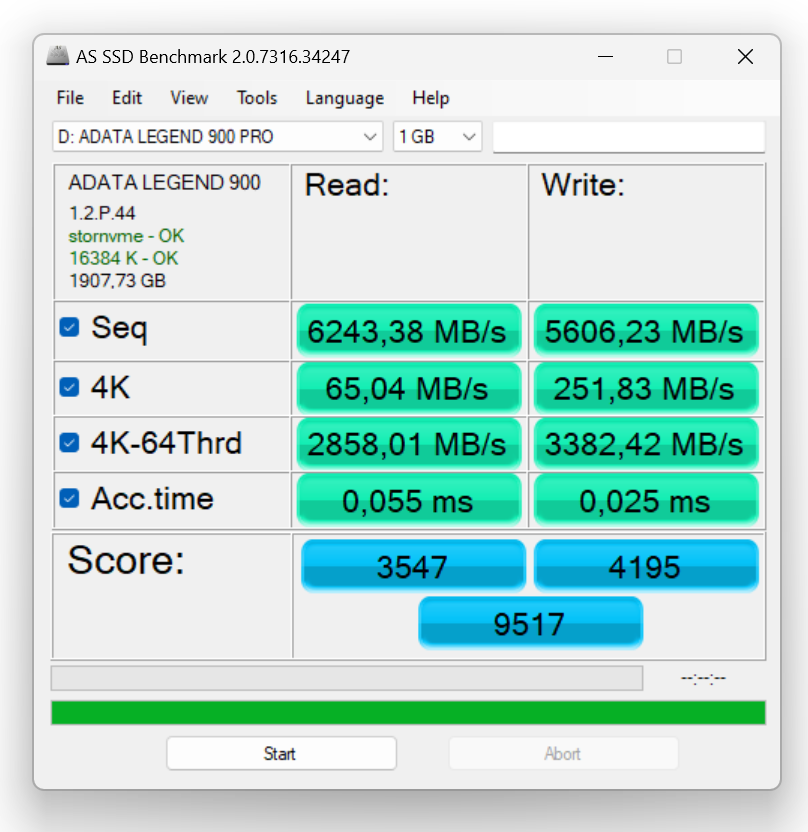Open the Tools menu
The width and height of the screenshot is (808, 832).
pyautogui.click(x=257, y=98)
